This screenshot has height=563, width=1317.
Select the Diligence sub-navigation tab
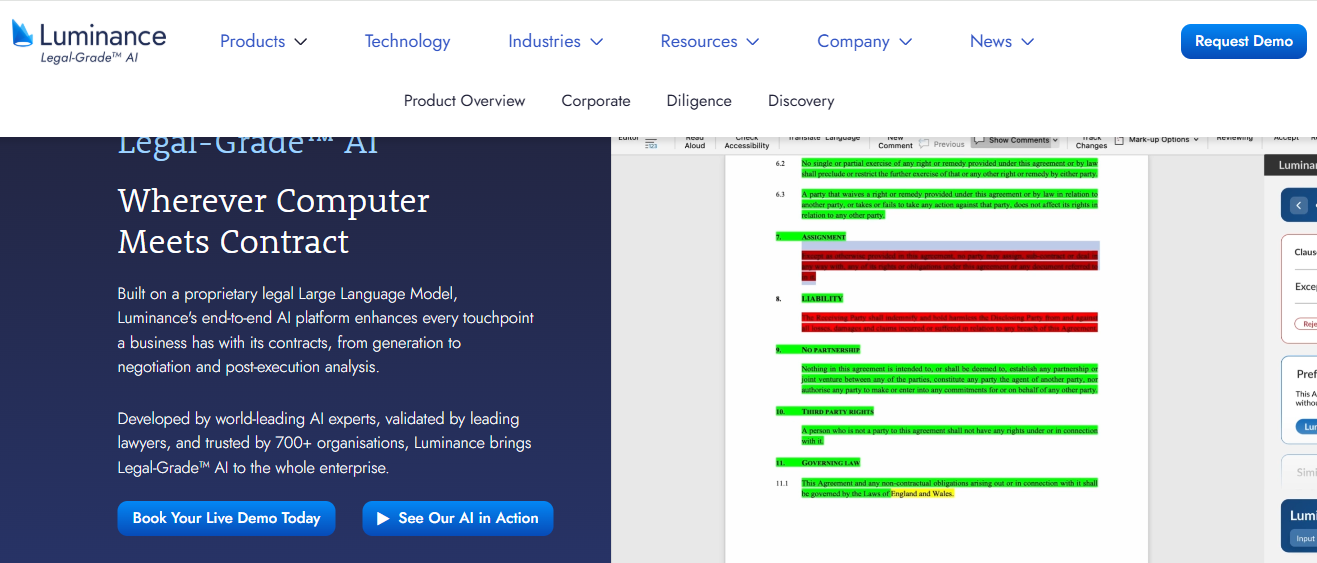[x=699, y=101]
